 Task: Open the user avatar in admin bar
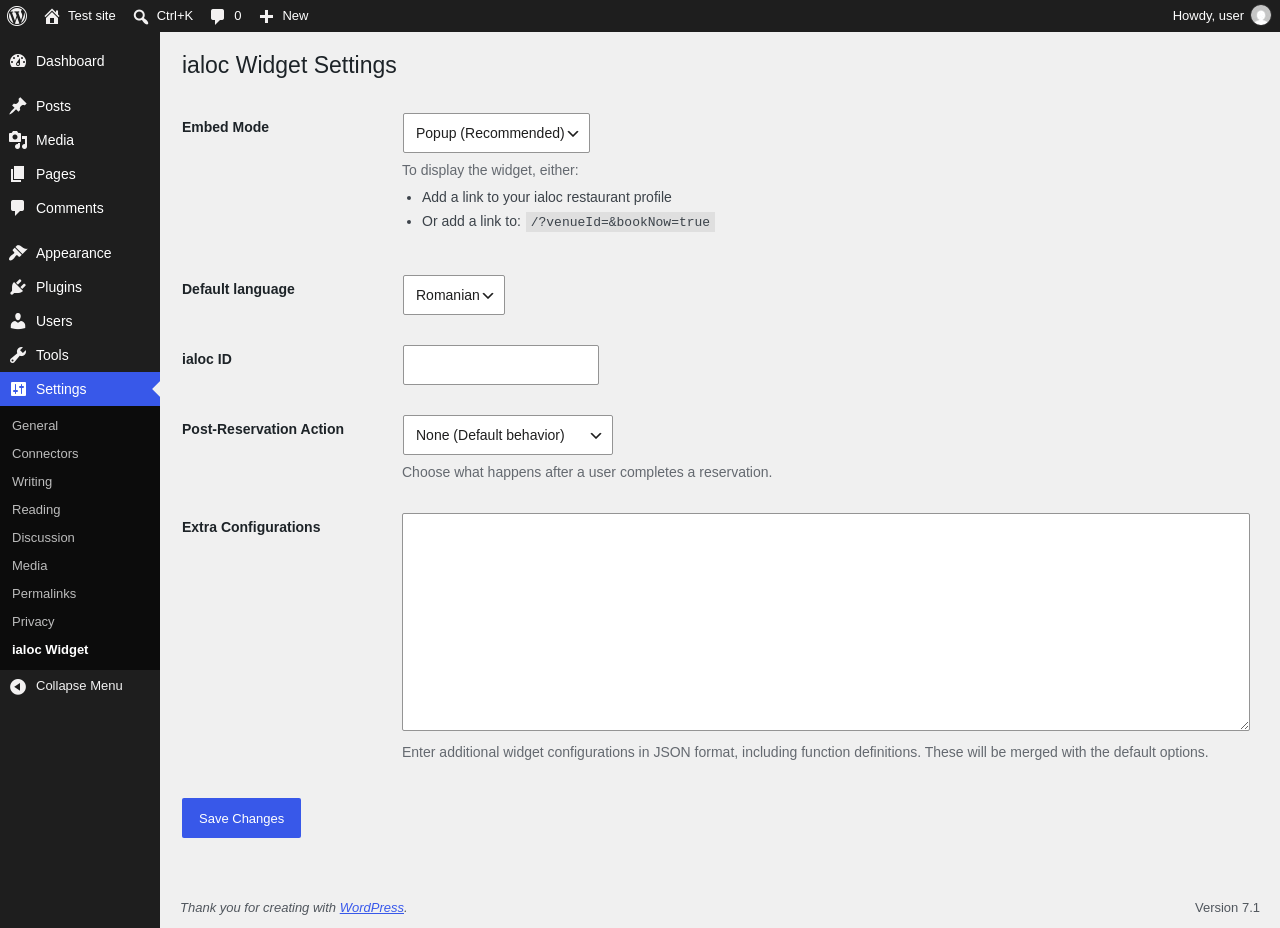pos(1261,16)
